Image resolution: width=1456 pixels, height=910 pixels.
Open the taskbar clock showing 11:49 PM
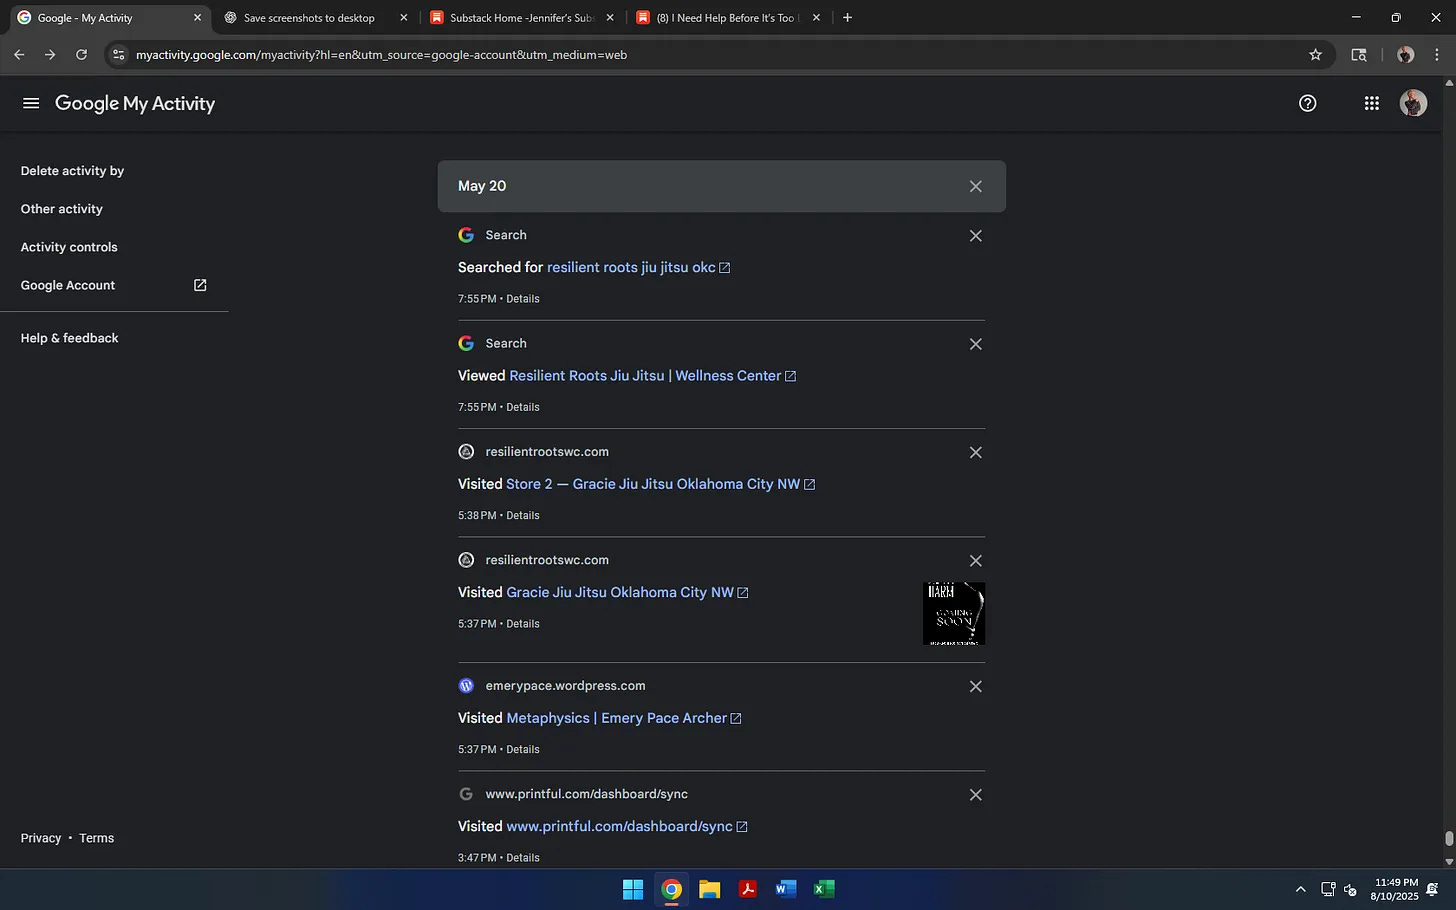(x=1395, y=889)
